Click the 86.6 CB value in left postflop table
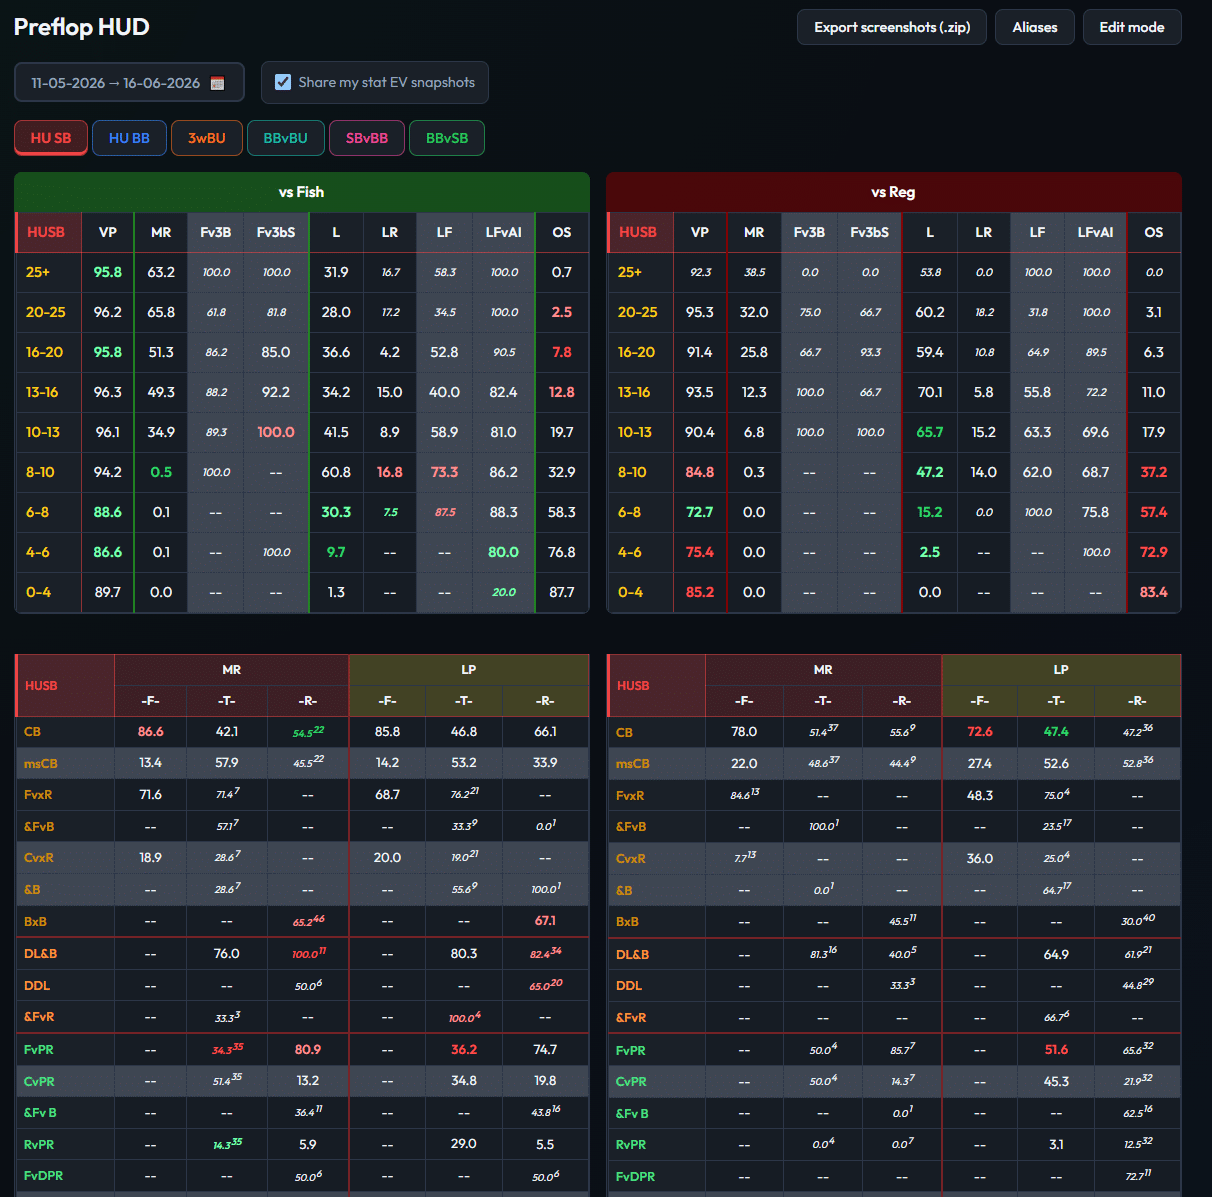Image resolution: width=1212 pixels, height=1197 pixels. (151, 732)
